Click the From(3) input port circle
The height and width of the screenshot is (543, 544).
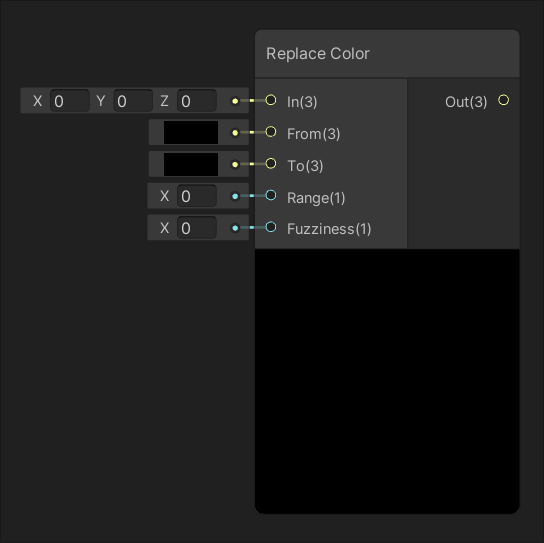tap(271, 132)
